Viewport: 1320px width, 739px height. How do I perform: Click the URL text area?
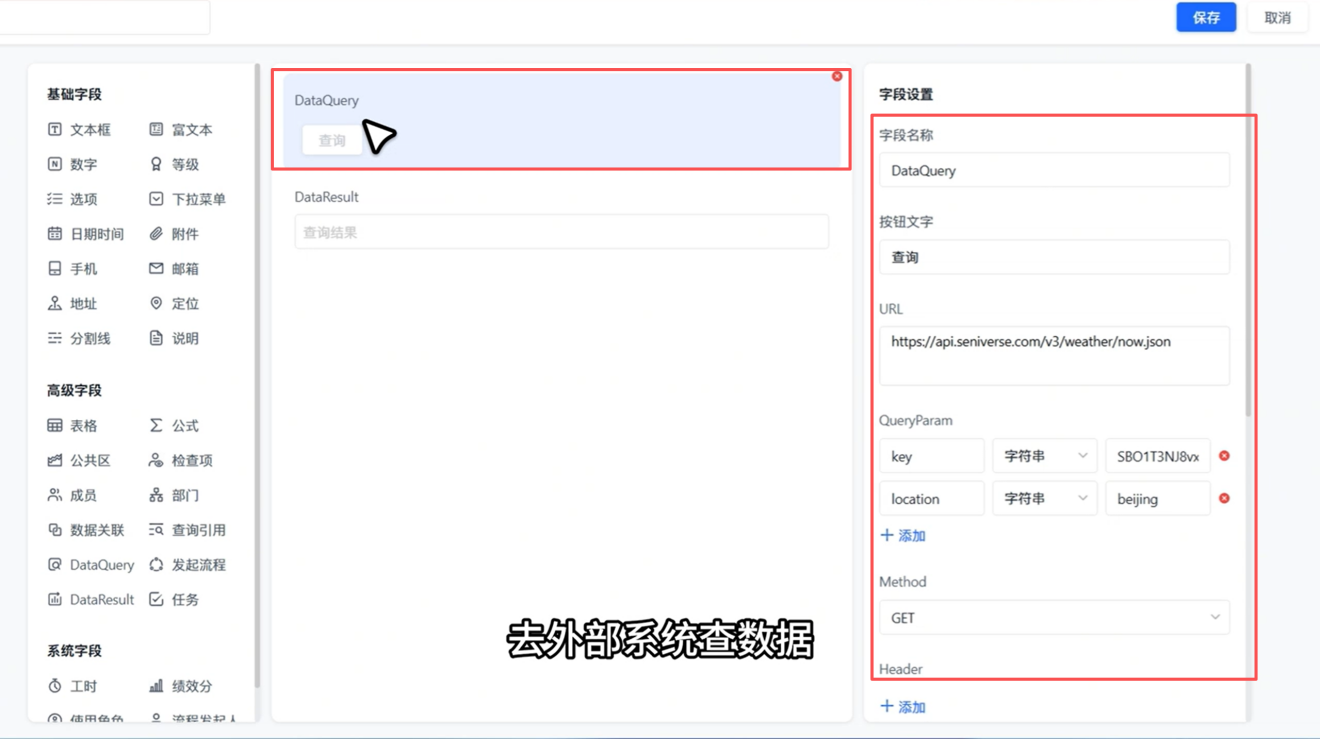tap(1054, 356)
